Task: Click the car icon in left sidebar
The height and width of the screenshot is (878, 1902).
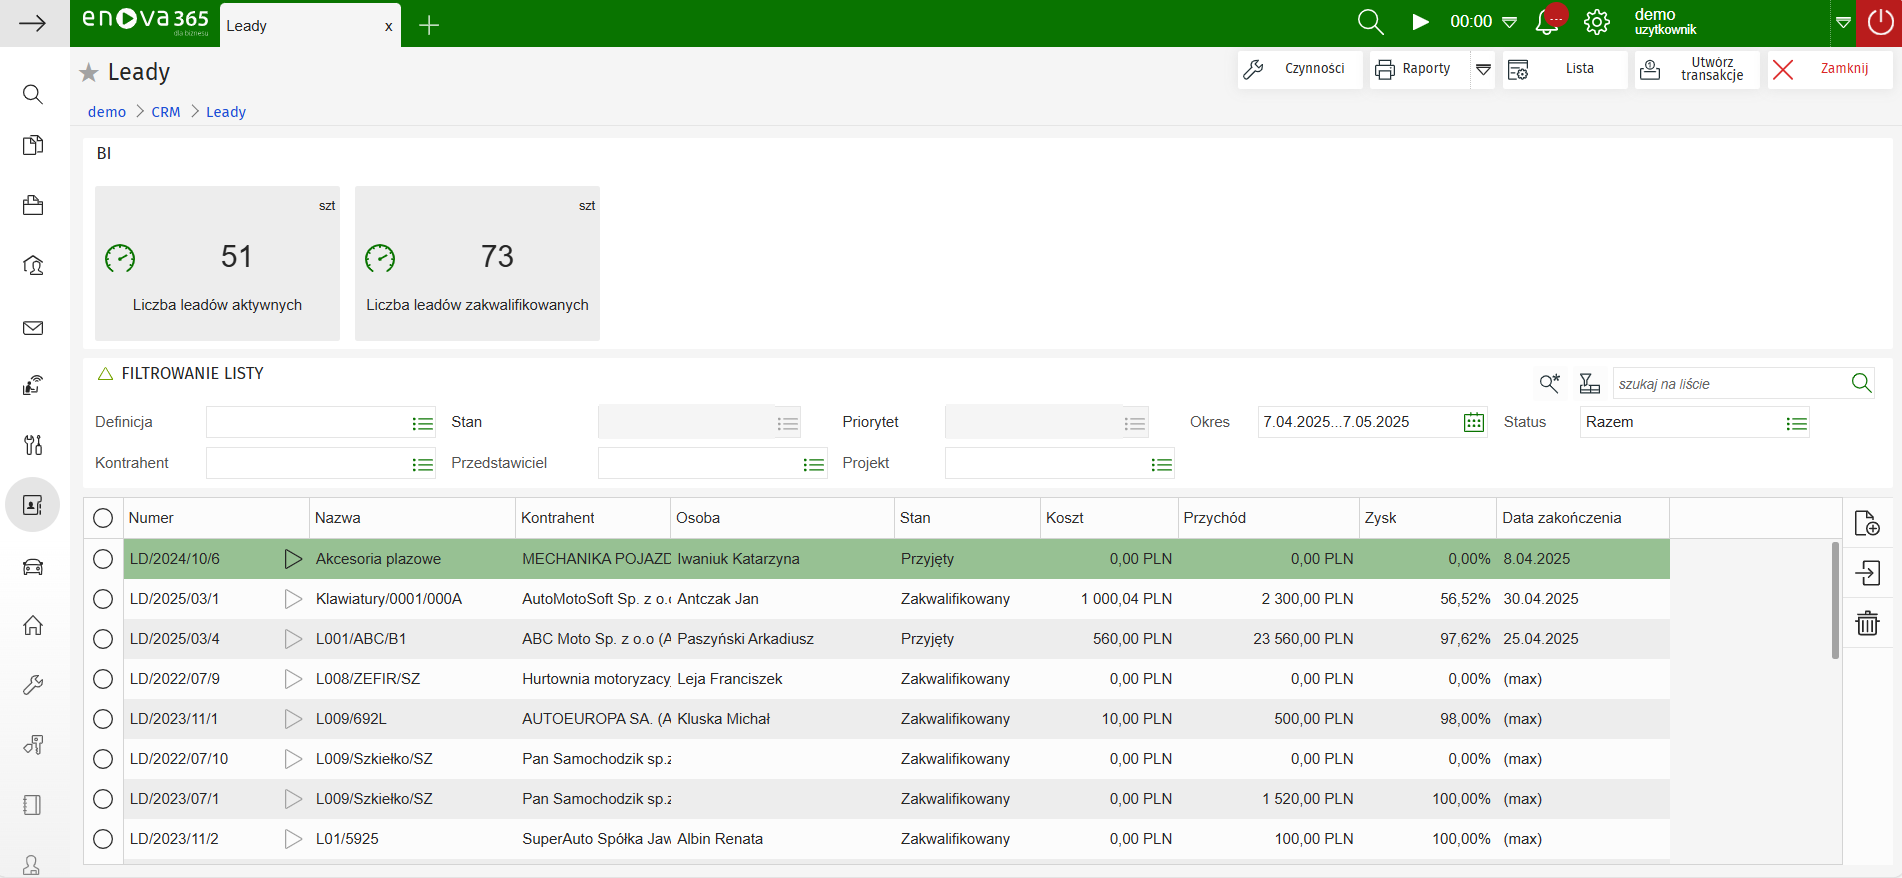Action: coord(33,567)
